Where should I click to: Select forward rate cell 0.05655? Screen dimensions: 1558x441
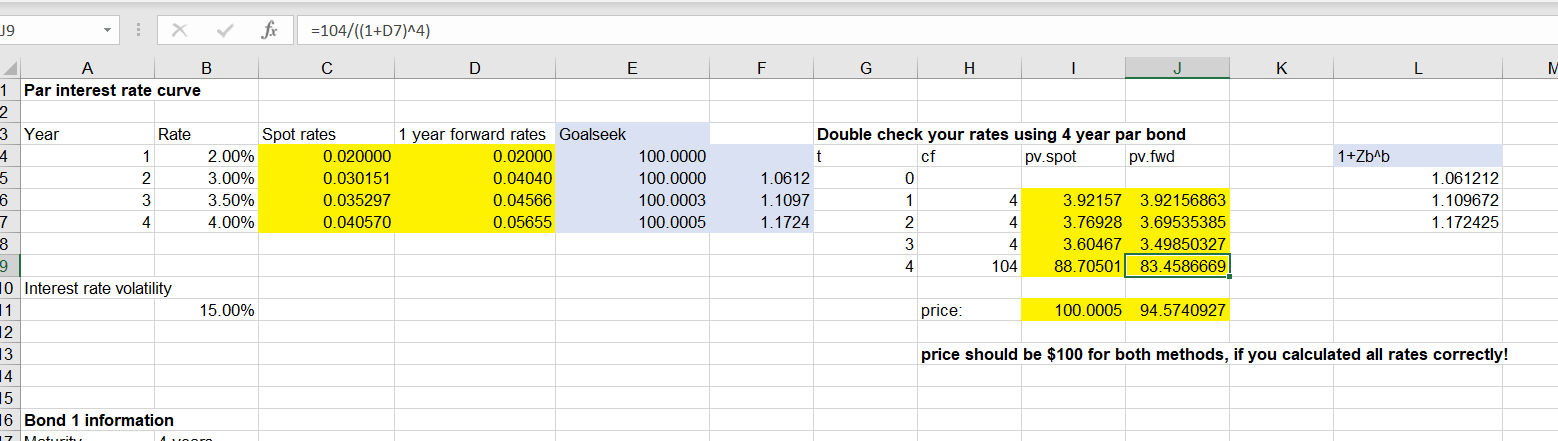(x=475, y=222)
